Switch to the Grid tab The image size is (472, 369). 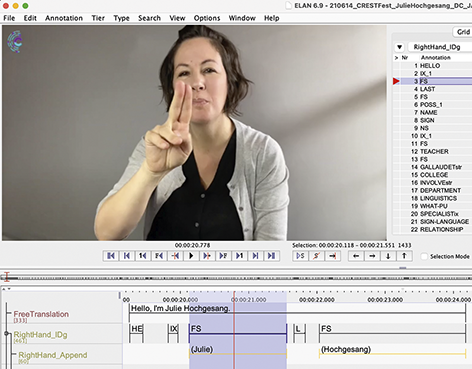463,32
